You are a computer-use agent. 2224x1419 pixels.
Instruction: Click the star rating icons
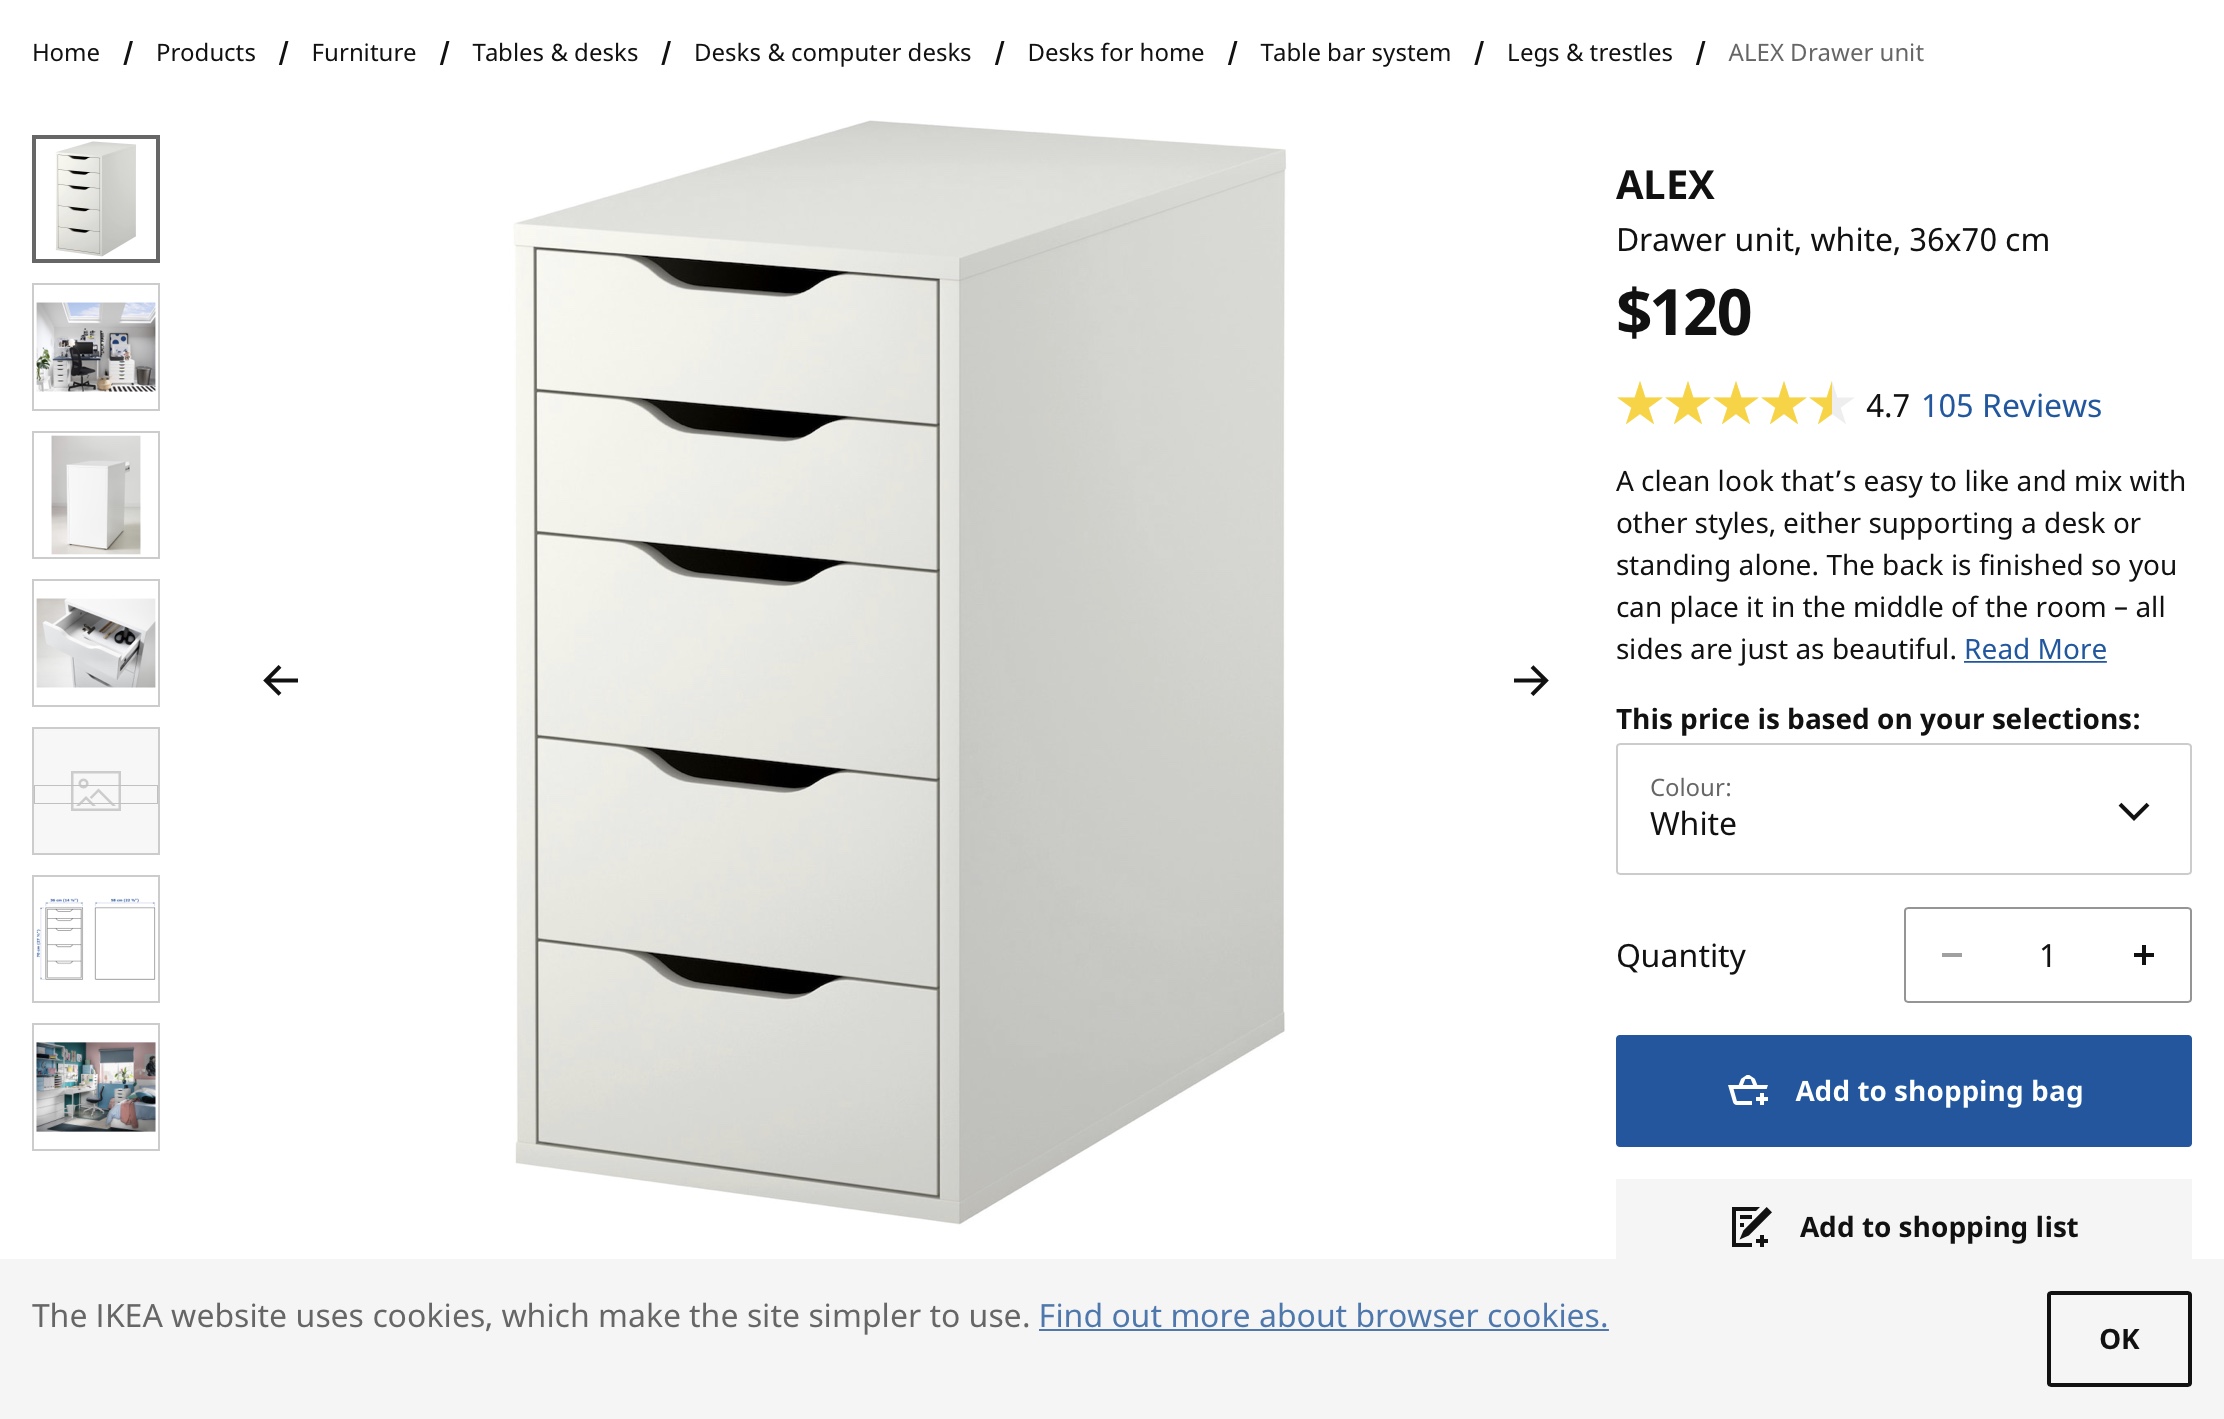pyautogui.click(x=1733, y=405)
